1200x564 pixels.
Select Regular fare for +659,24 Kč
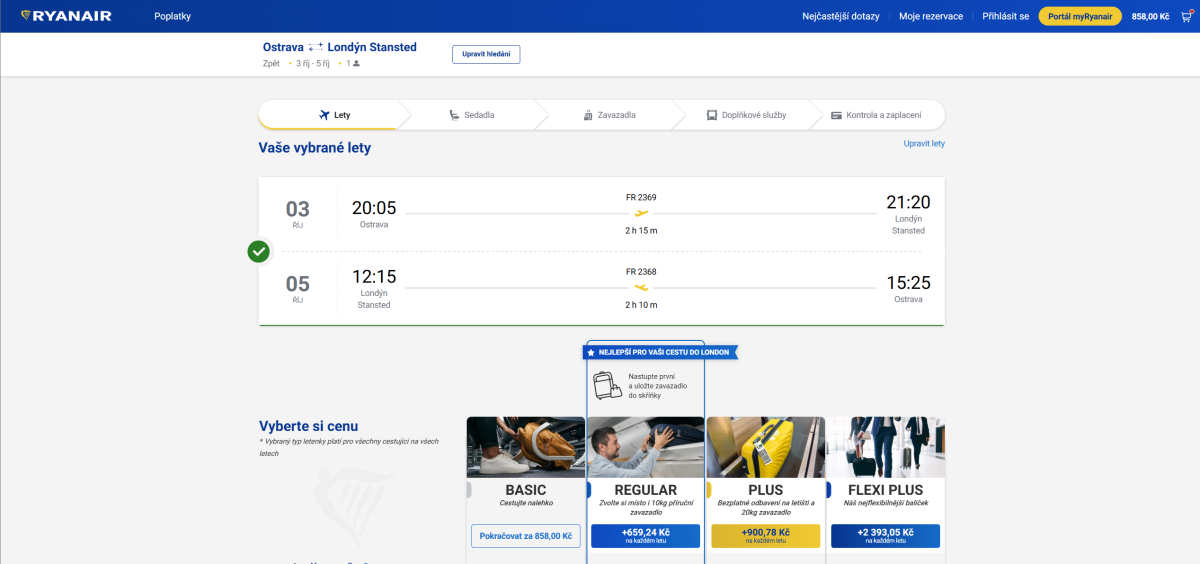(645, 536)
